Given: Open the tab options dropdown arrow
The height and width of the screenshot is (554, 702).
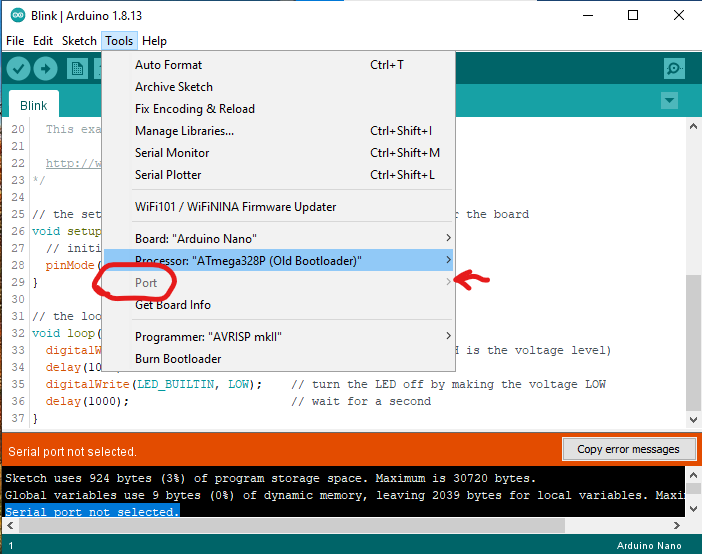Looking at the screenshot, I should pos(669,100).
